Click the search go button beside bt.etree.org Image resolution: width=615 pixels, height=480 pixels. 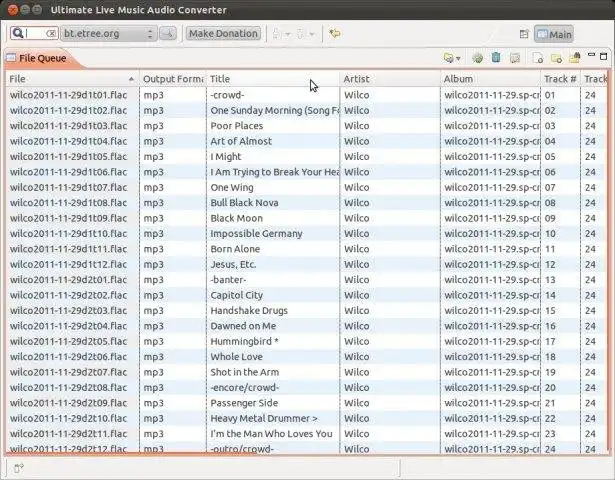pyautogui.click(x=168, y=34)
